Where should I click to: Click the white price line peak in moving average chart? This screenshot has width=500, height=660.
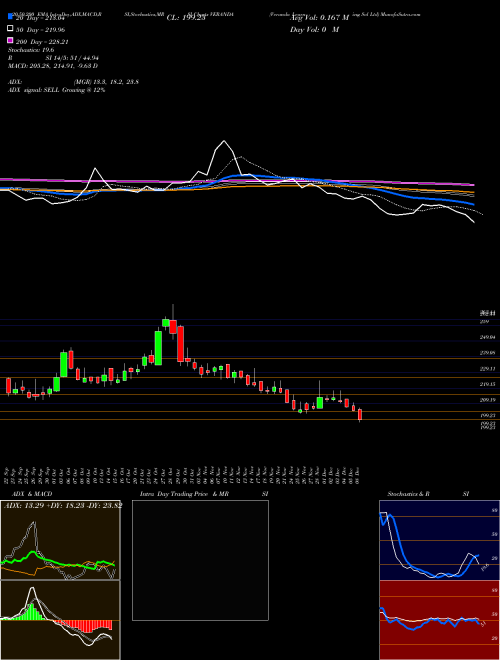[224, 141]
